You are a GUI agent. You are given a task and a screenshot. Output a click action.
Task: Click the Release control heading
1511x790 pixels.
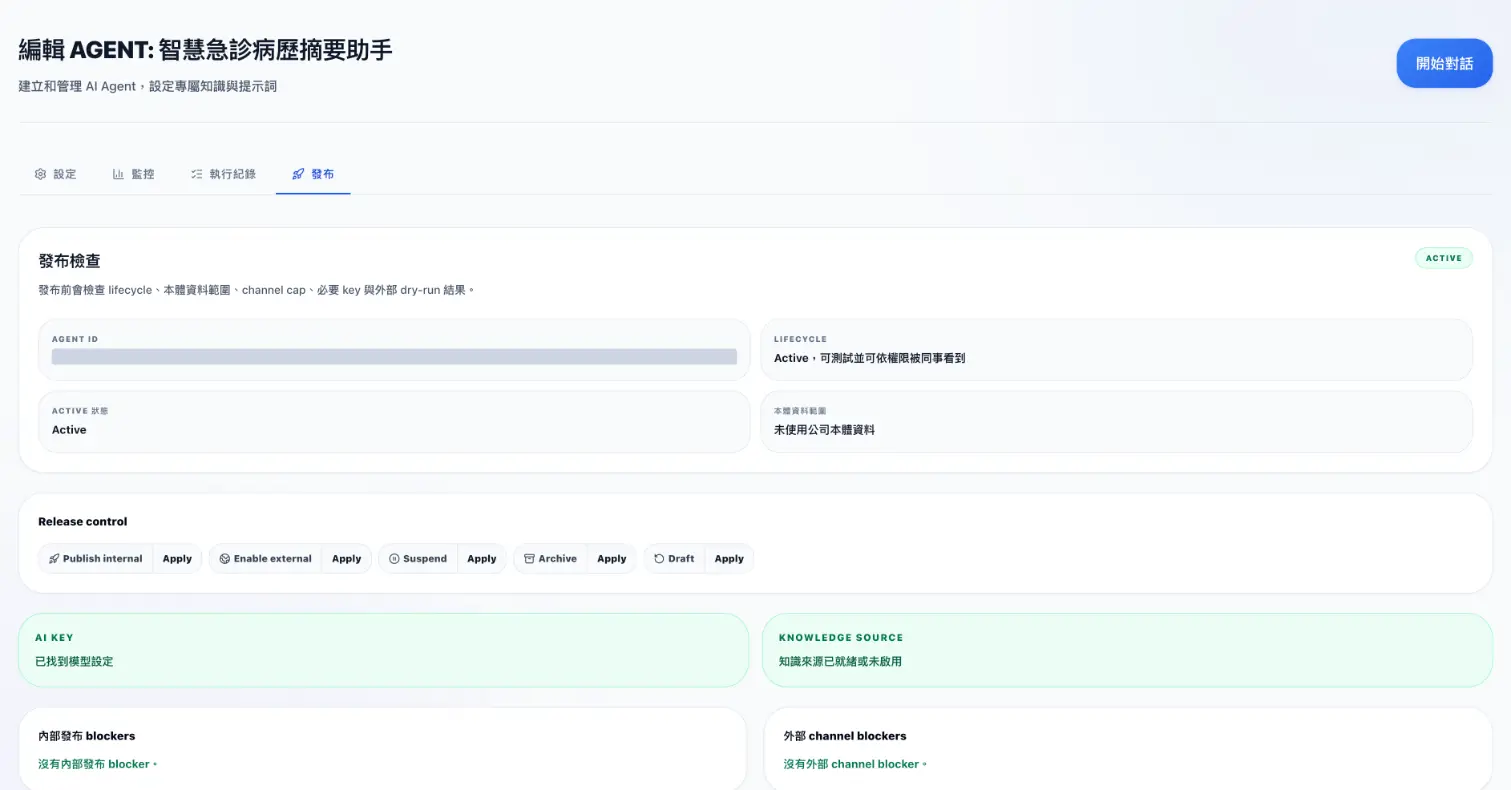(83, 521)
